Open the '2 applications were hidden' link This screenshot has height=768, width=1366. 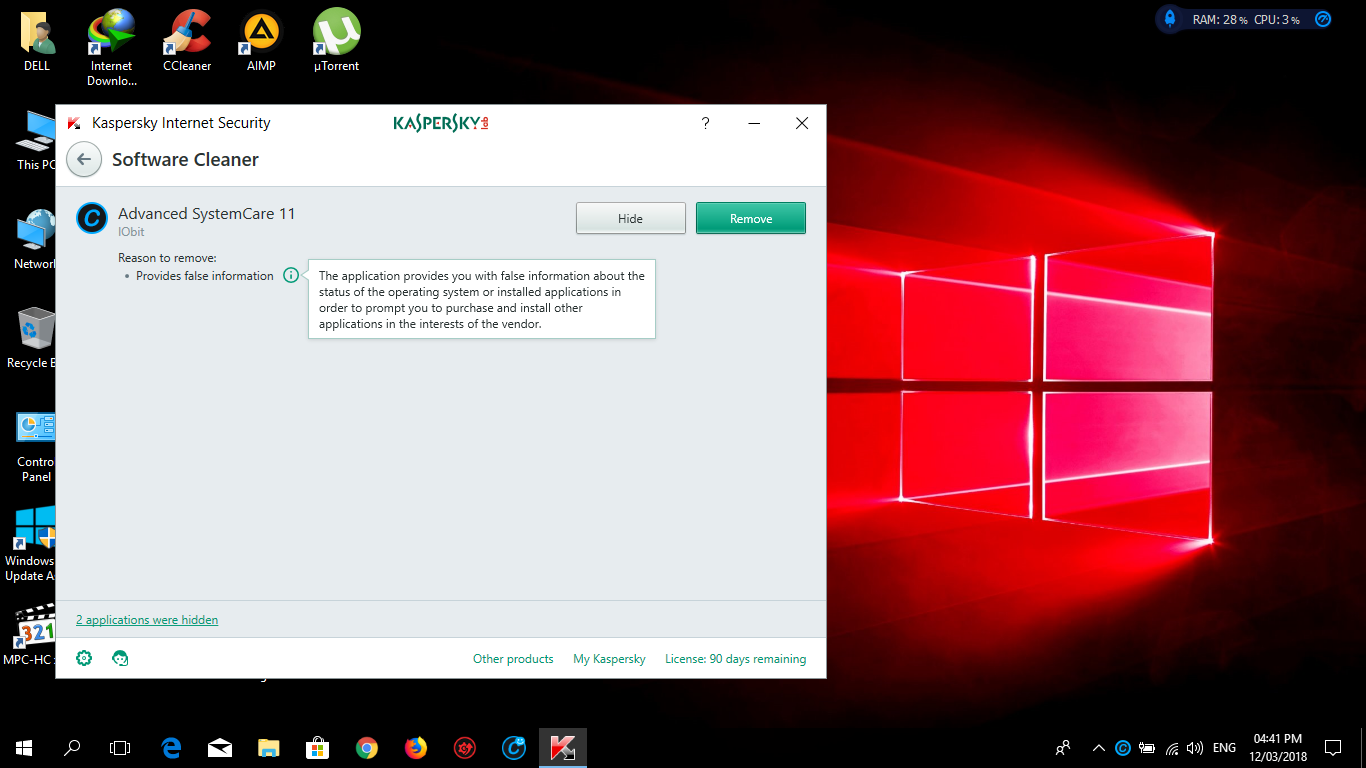(147, 620)
